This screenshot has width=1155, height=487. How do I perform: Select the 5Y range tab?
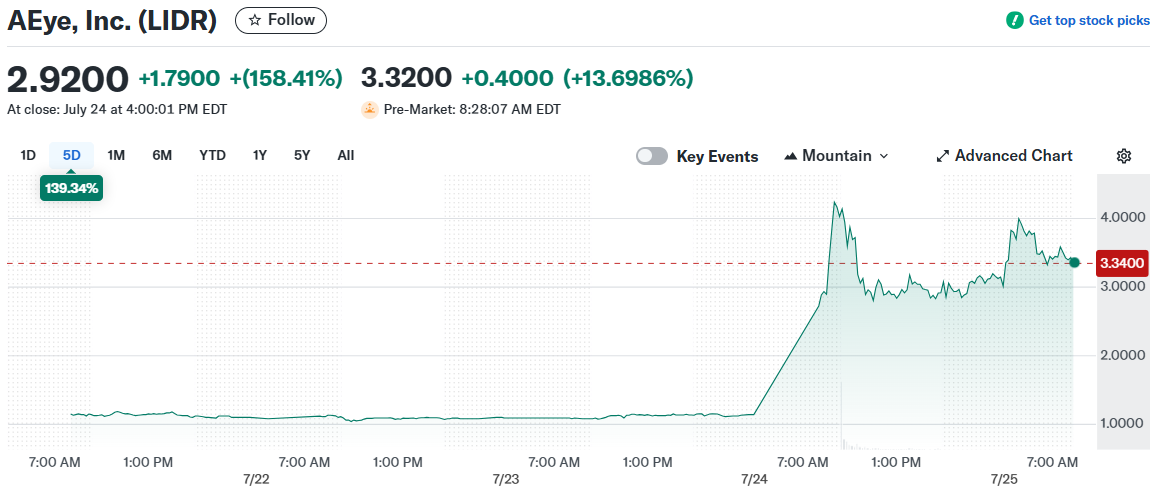[302, 155]
